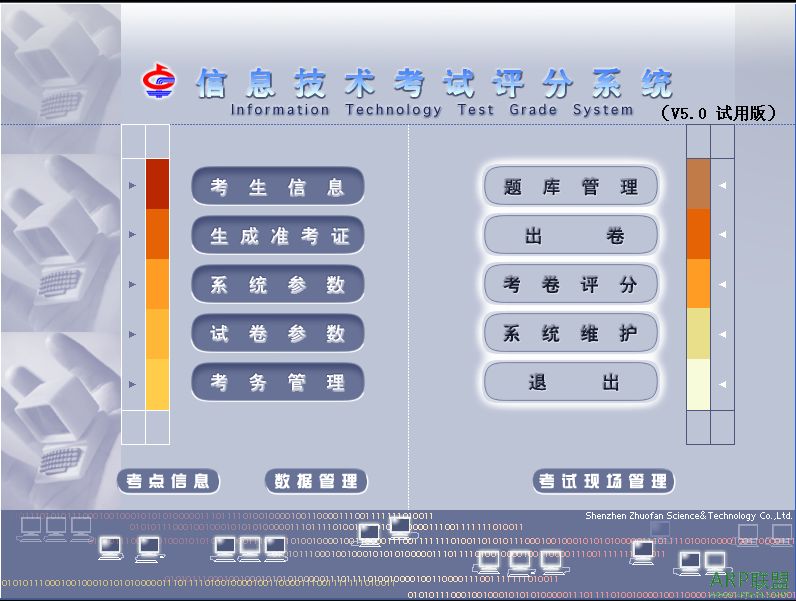The width and height of the screenshot is (796, 601).
Task: Click the red logo beside the title
Action: (x=159, y=80)
